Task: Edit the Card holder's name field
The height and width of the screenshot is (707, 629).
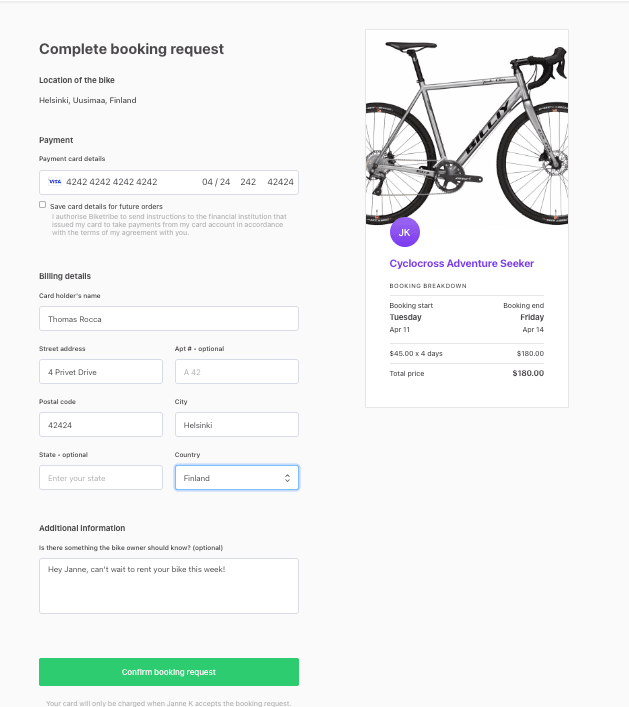Action: coord(169,319)
